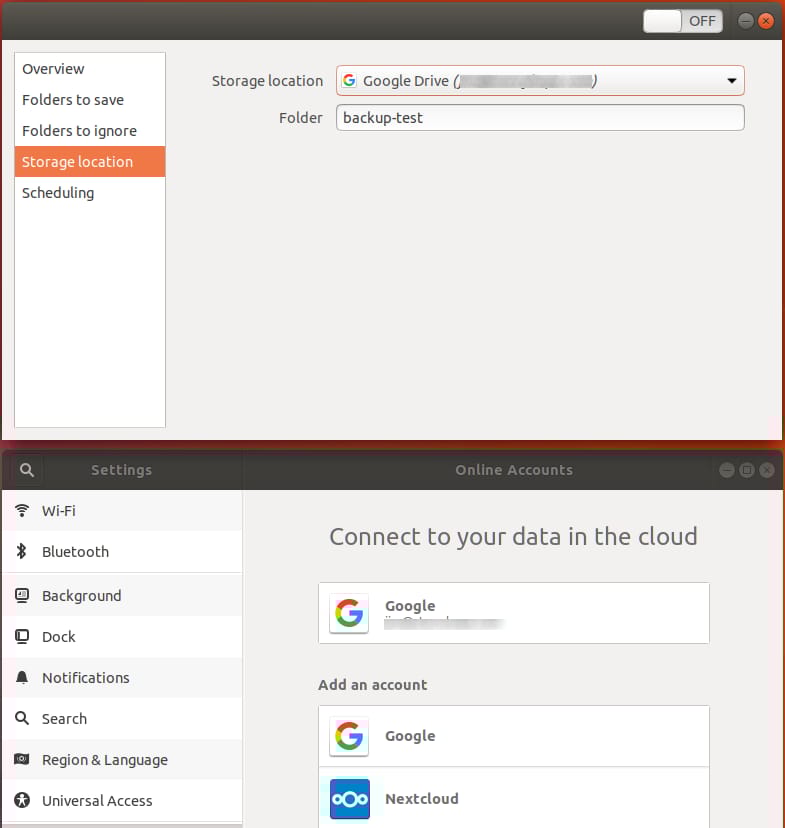Select Folders to save
The image size is (785, 828).
pos(73,100)
